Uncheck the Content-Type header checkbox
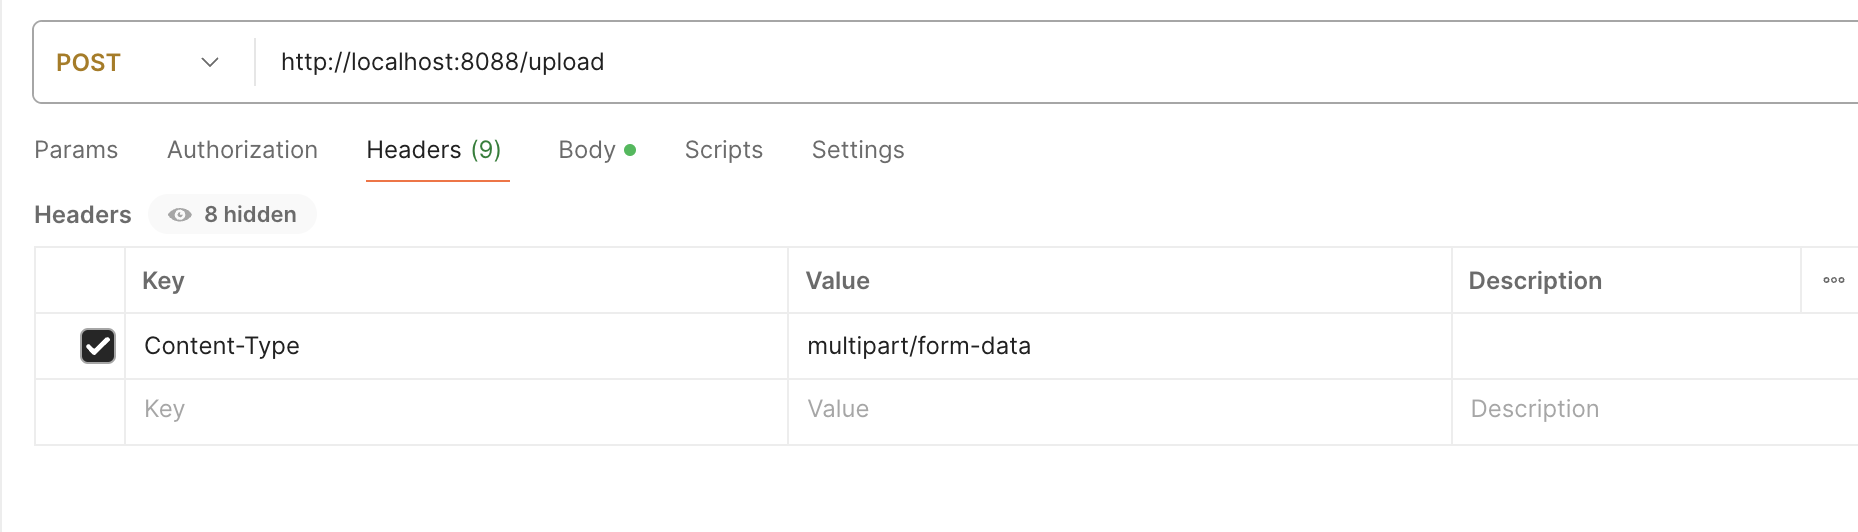This screenshot has width=1858, height=532. pyautogui.click(x=98, y=346)
